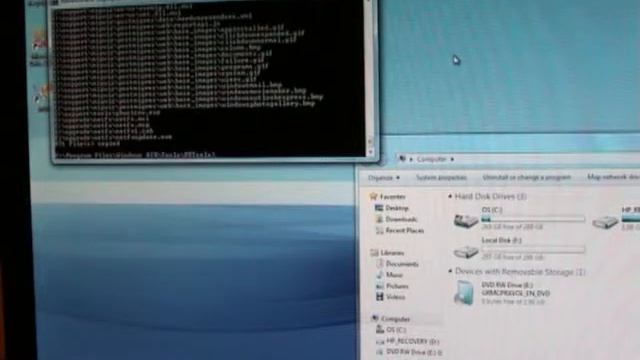Click the HP_RECOVERY capacity usage bar
The image size is (640, 360).
631,218
